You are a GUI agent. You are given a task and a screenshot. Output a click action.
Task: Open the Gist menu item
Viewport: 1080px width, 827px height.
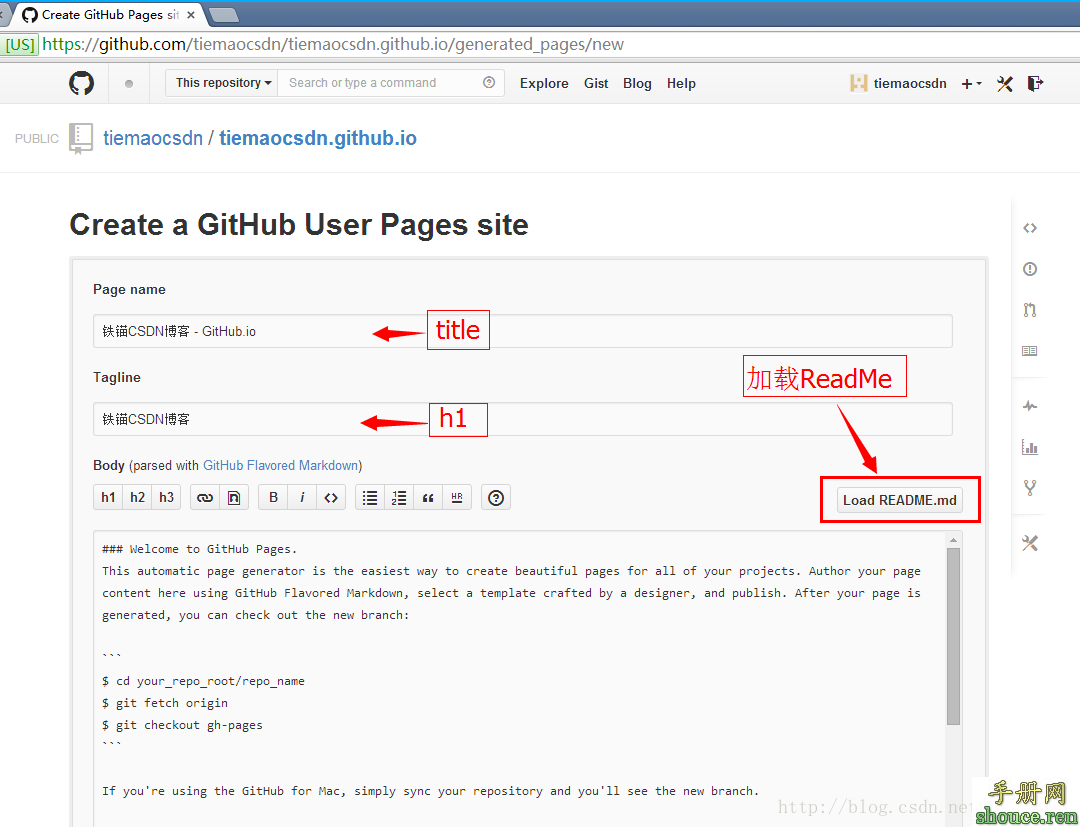point(596,83)
